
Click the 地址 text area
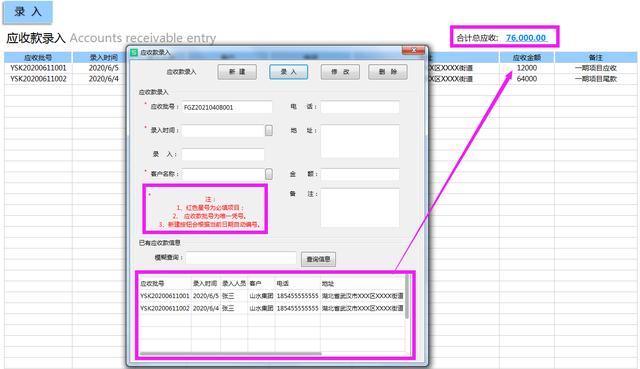pyautogui.click(x=360, y=141)
